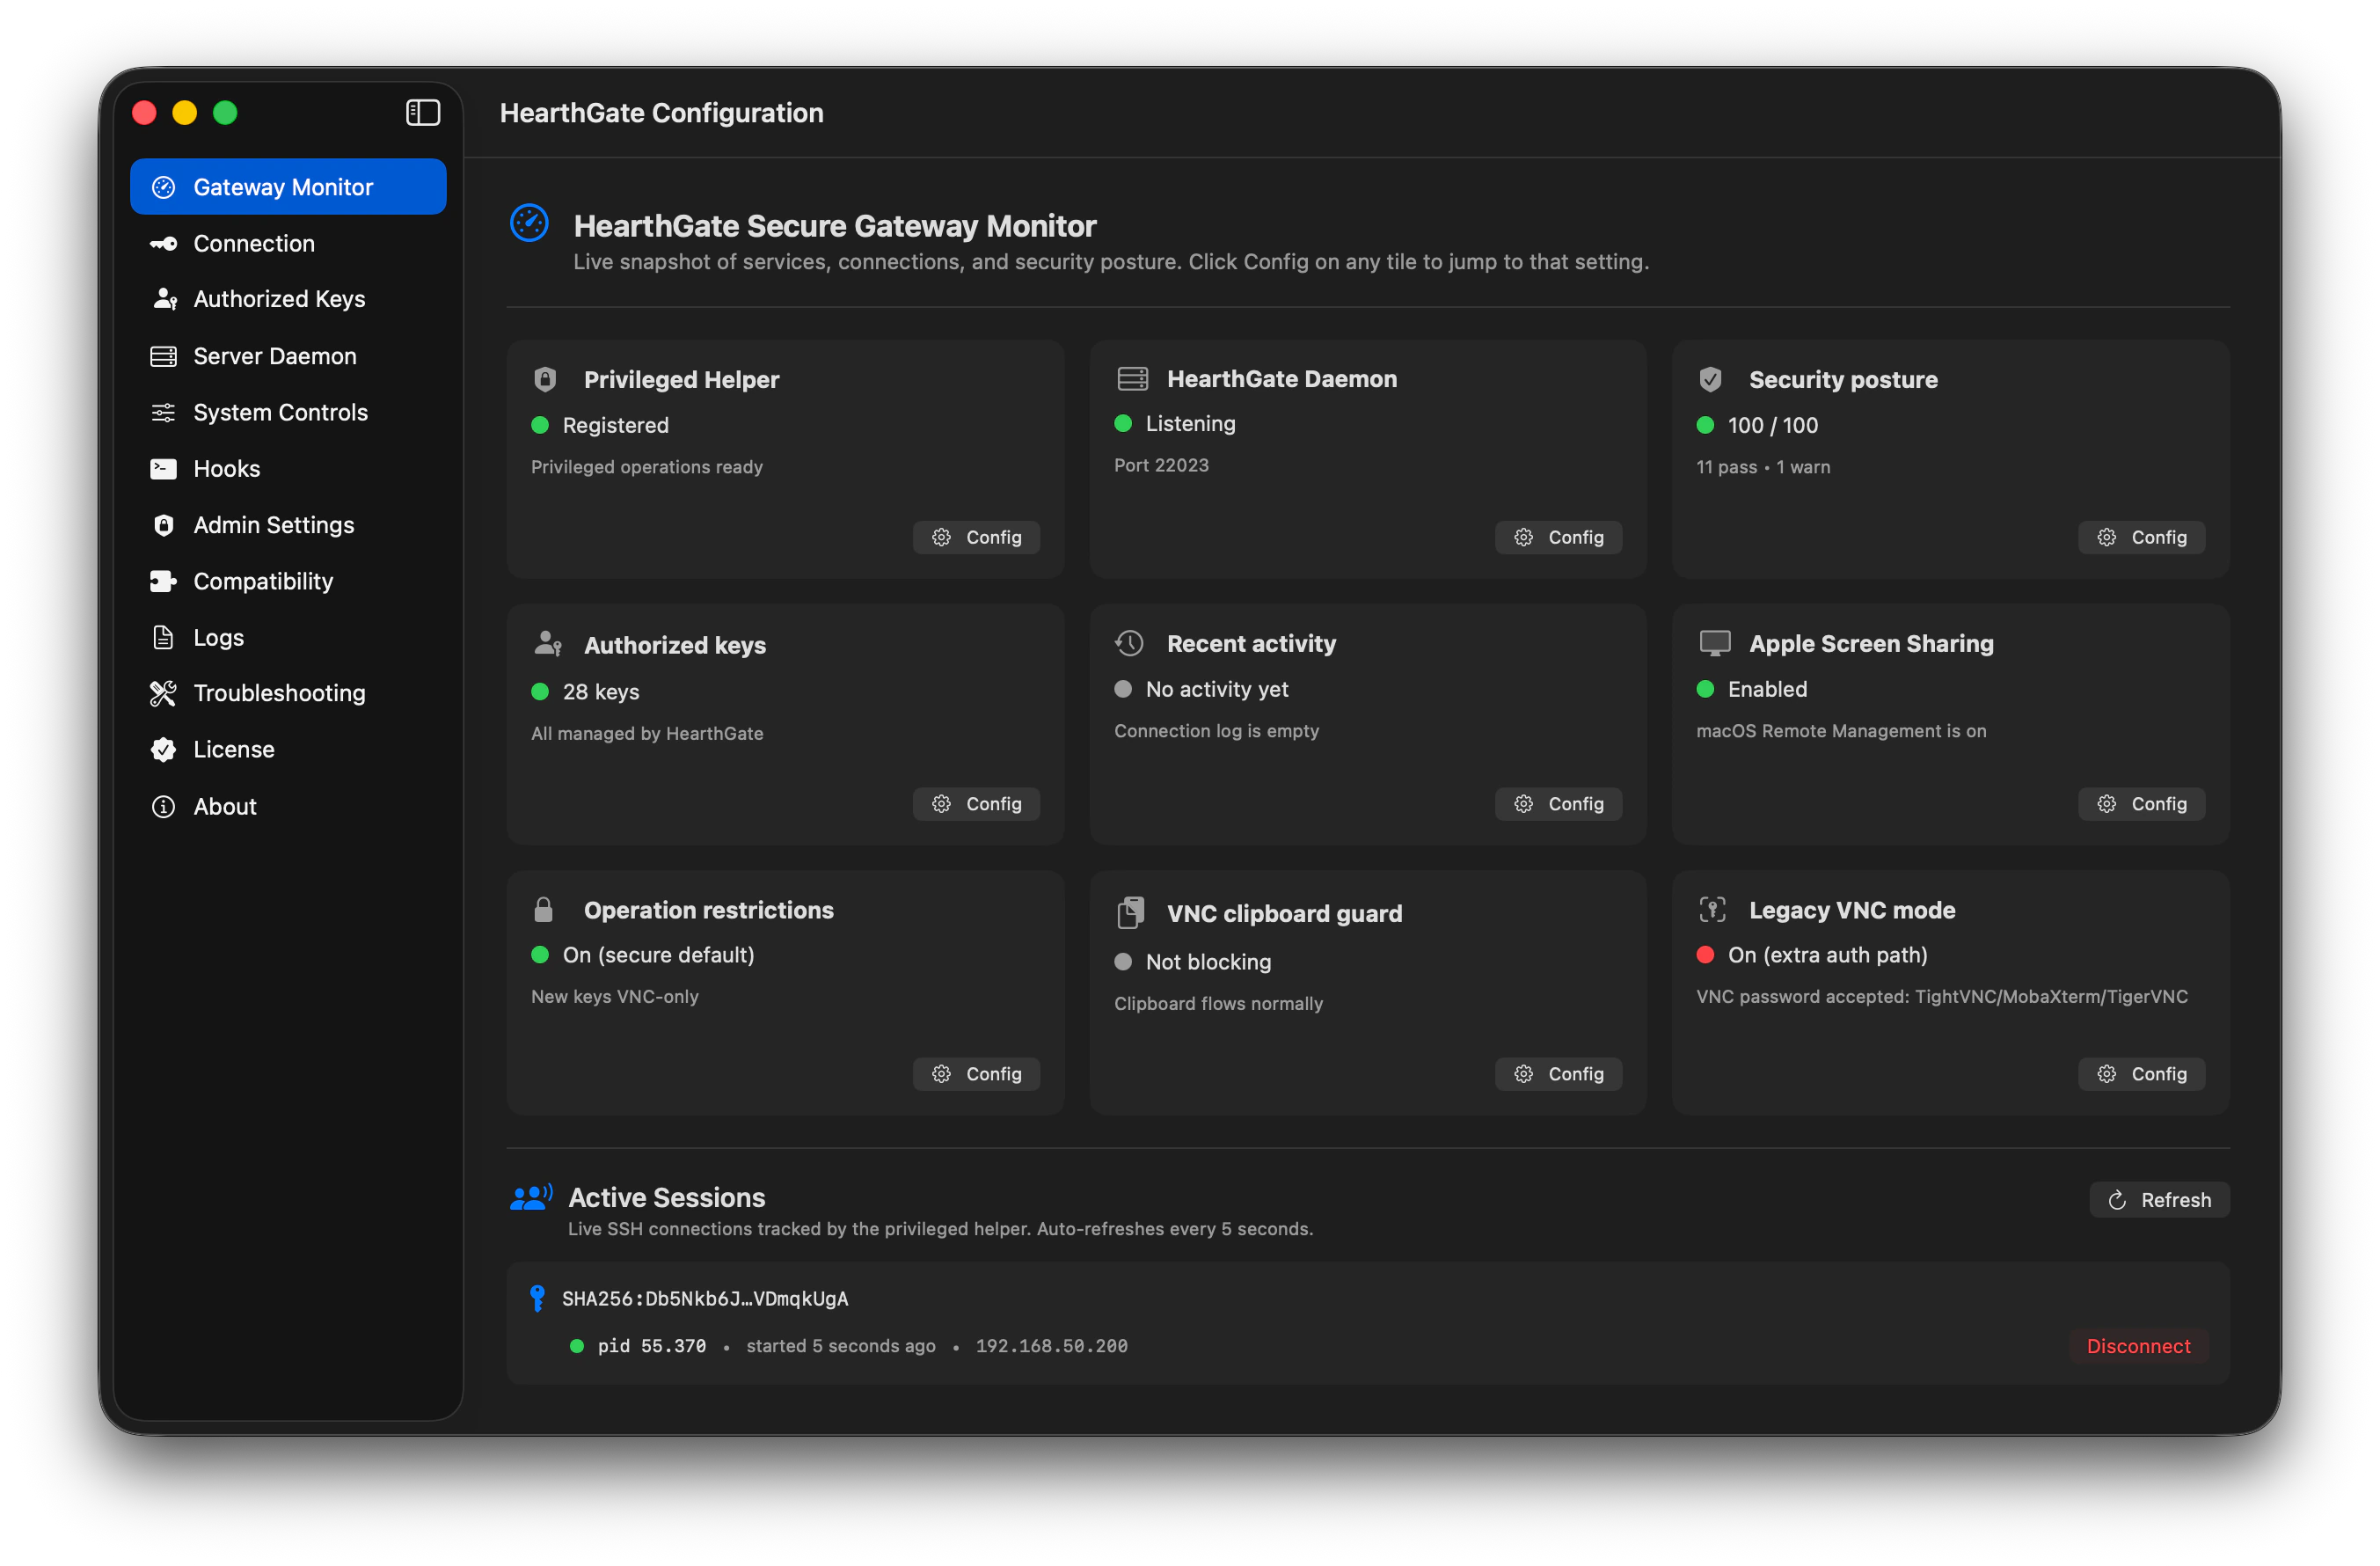The image size is (2380, 1566).
Task: Open the Connection section
Action: tap(288, 243)
